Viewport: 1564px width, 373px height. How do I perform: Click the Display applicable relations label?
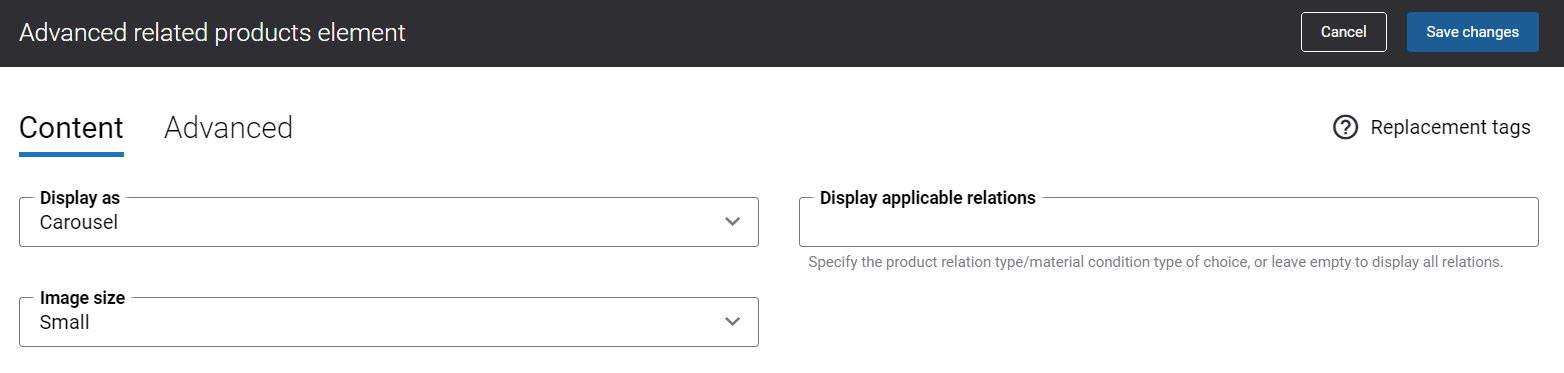[x=928, y=198]
